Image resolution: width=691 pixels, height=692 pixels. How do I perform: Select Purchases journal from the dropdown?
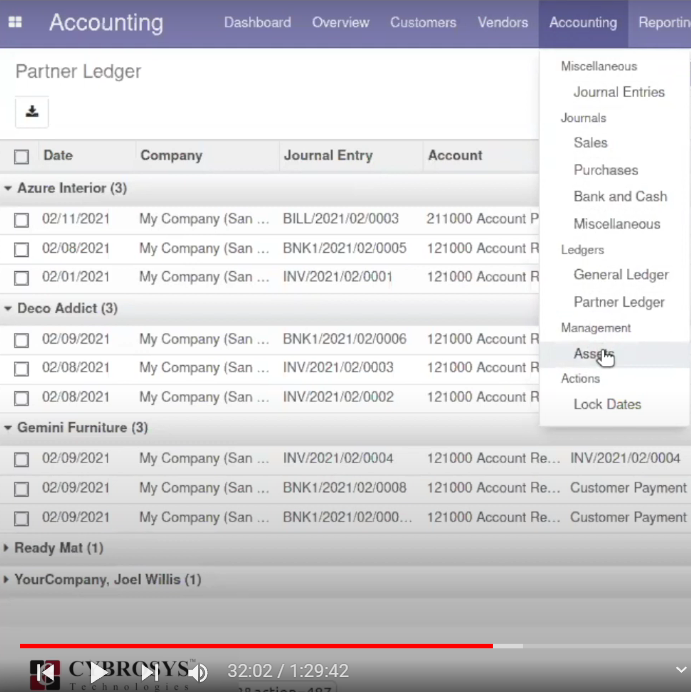pos(606,170)
